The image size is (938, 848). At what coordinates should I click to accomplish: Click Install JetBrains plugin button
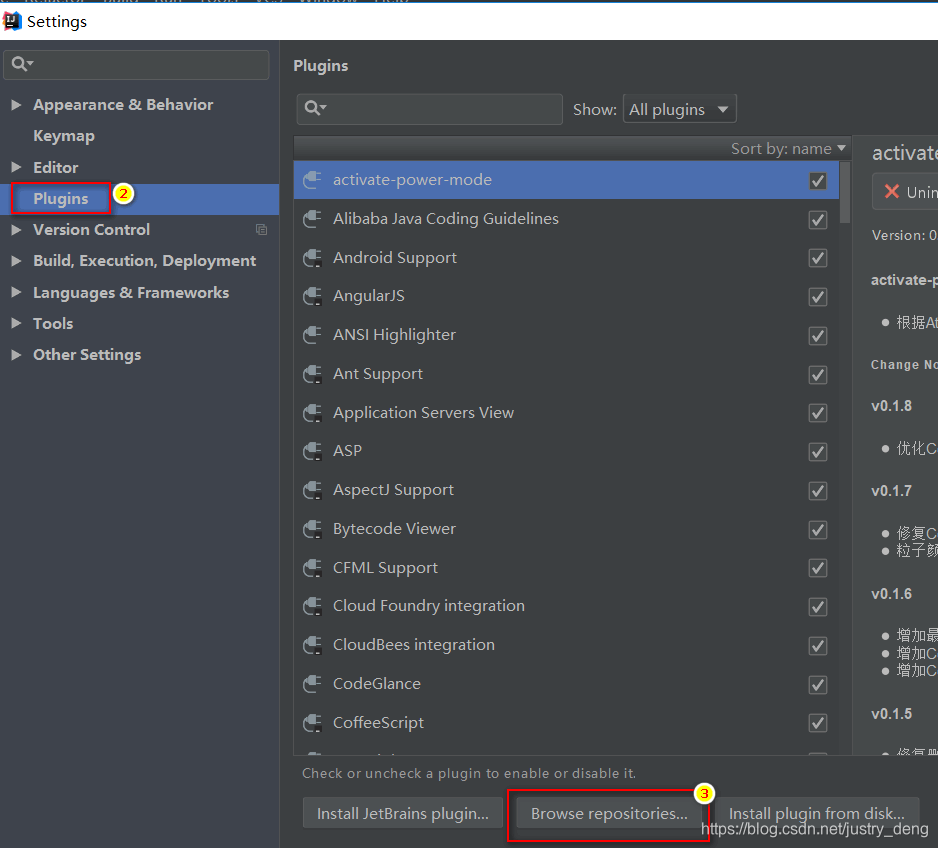pos(403,813)
